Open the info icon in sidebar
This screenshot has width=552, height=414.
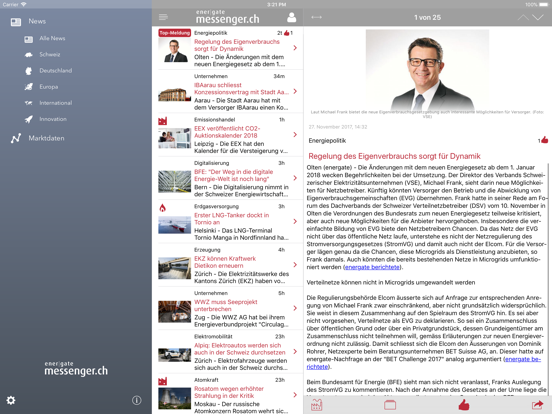(x=137, y=400)
